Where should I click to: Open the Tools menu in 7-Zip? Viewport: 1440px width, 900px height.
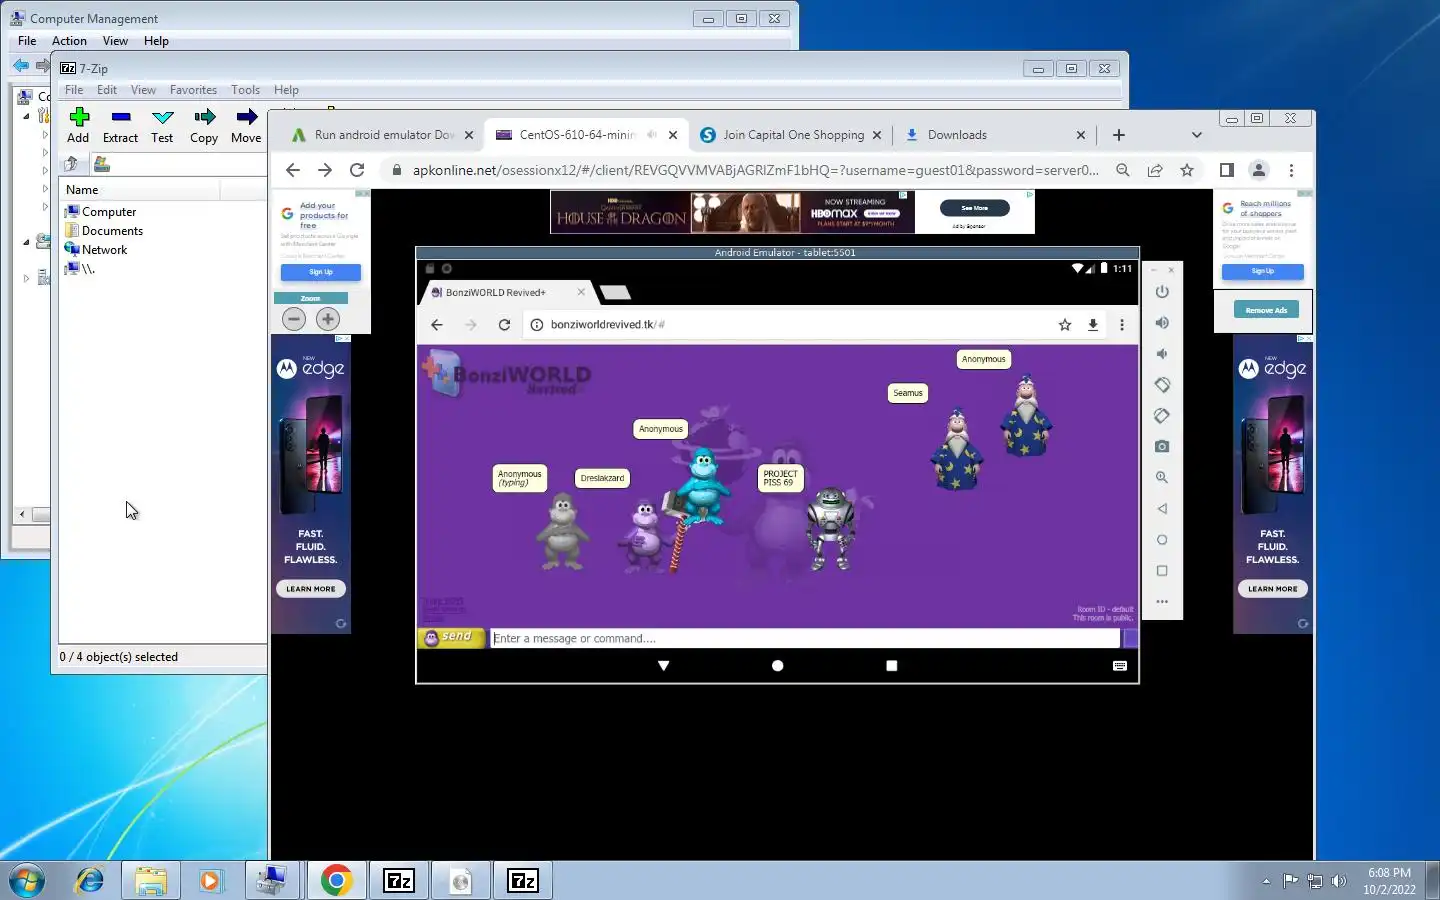pos(245,90)
